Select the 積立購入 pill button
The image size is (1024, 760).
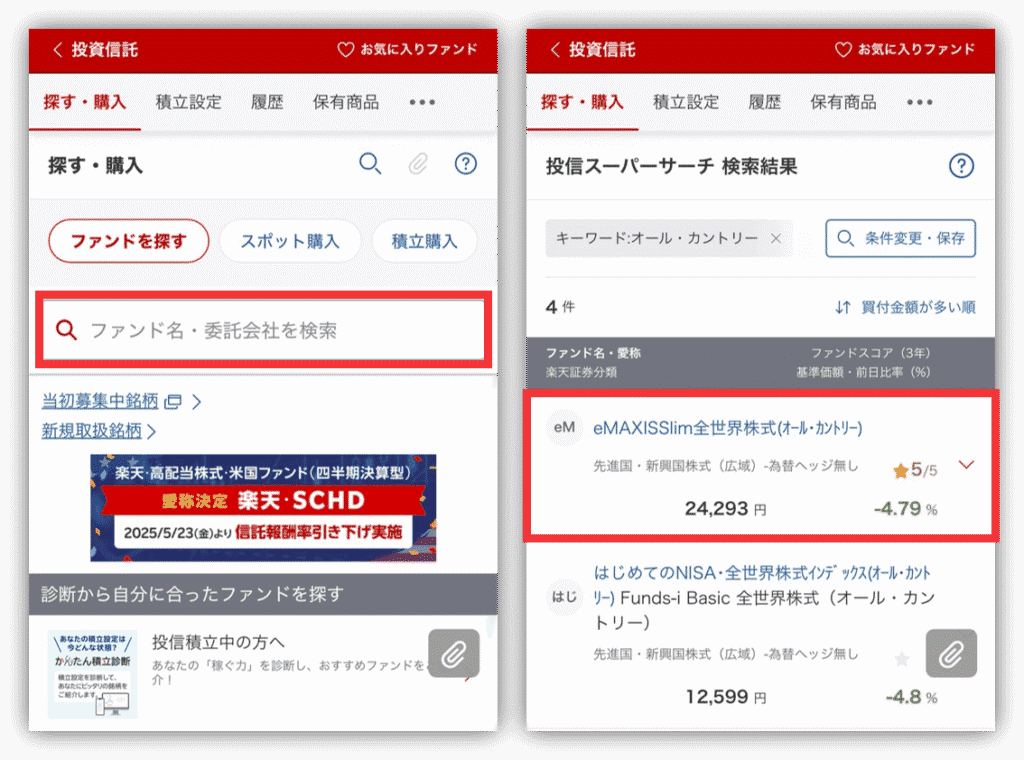tap(424, 241)
